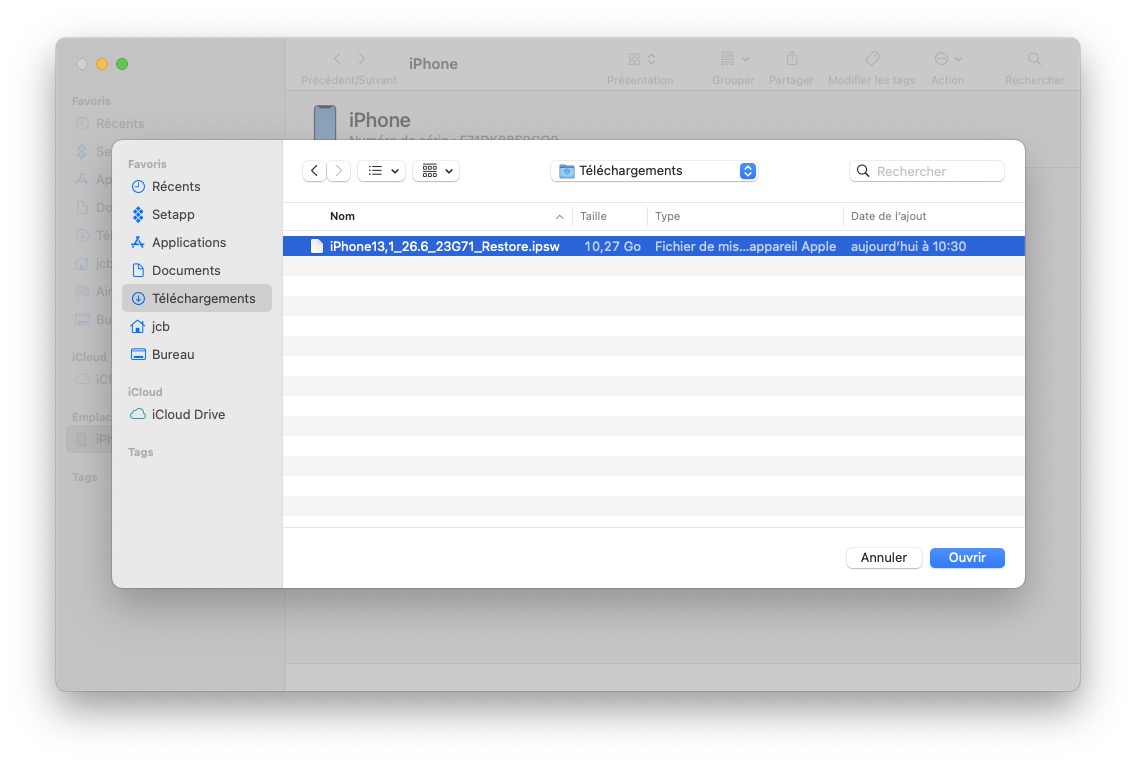Toggle sort direction arrow in Nom column
The image size is (1136, 765).
tap(559, 217)
